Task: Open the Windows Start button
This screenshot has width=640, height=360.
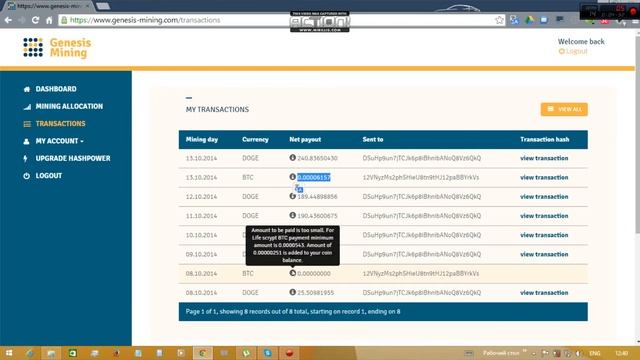Action: coord(8,353)
